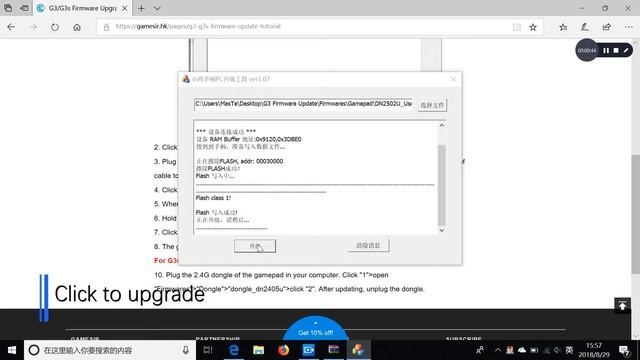
Task: Open Task View on taskbar
Action: pyautogui.click(x=208, y=350)
